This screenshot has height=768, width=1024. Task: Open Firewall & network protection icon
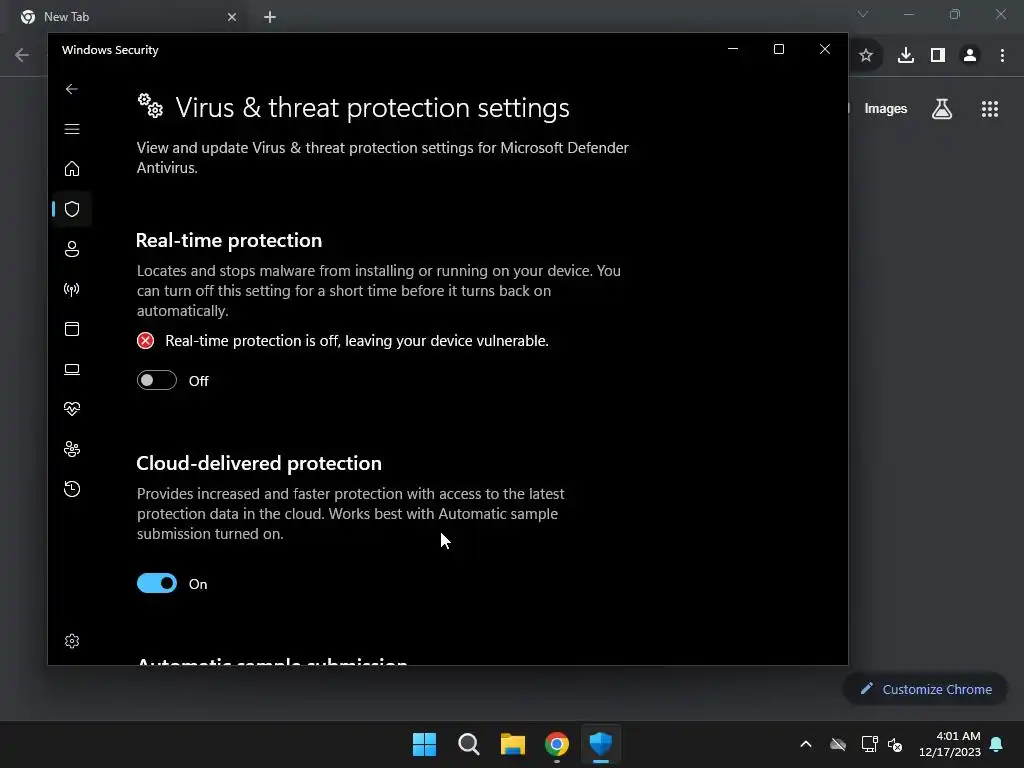[x=72, y=289]
